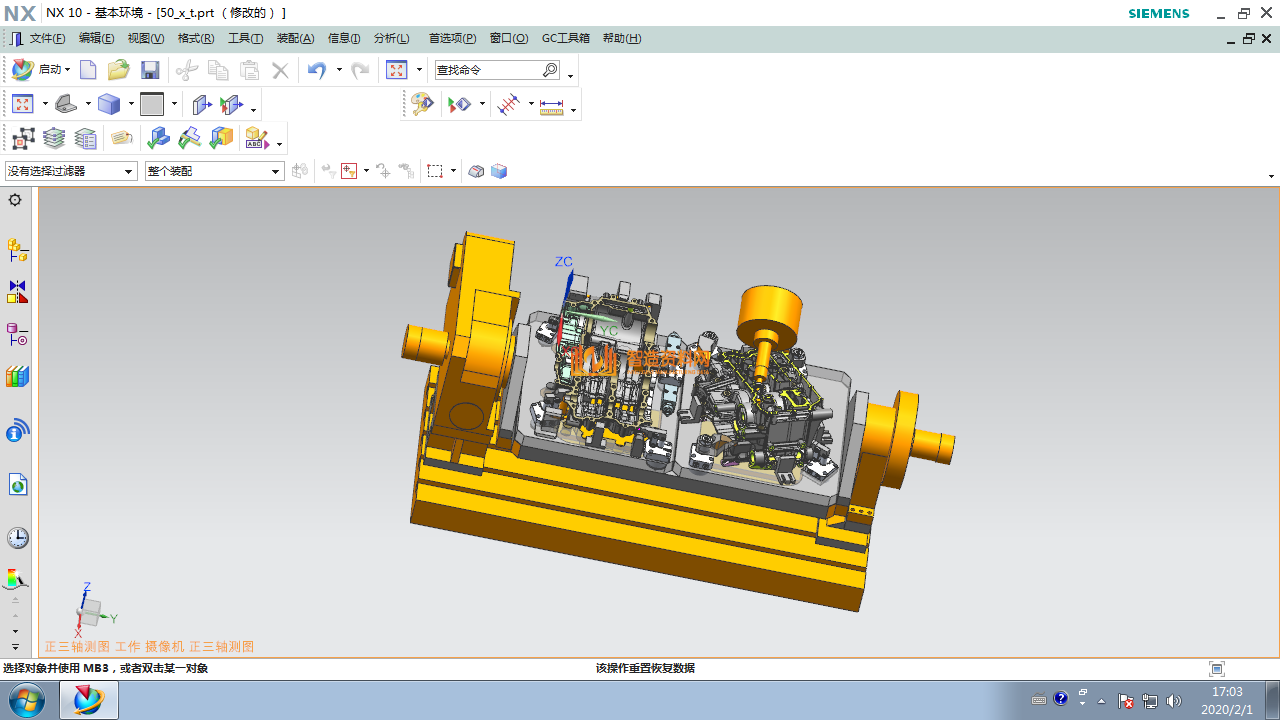Open the Reuse Library books icon
The height and width of the screenshot is (720, 1280).
[x=17, y=377]
